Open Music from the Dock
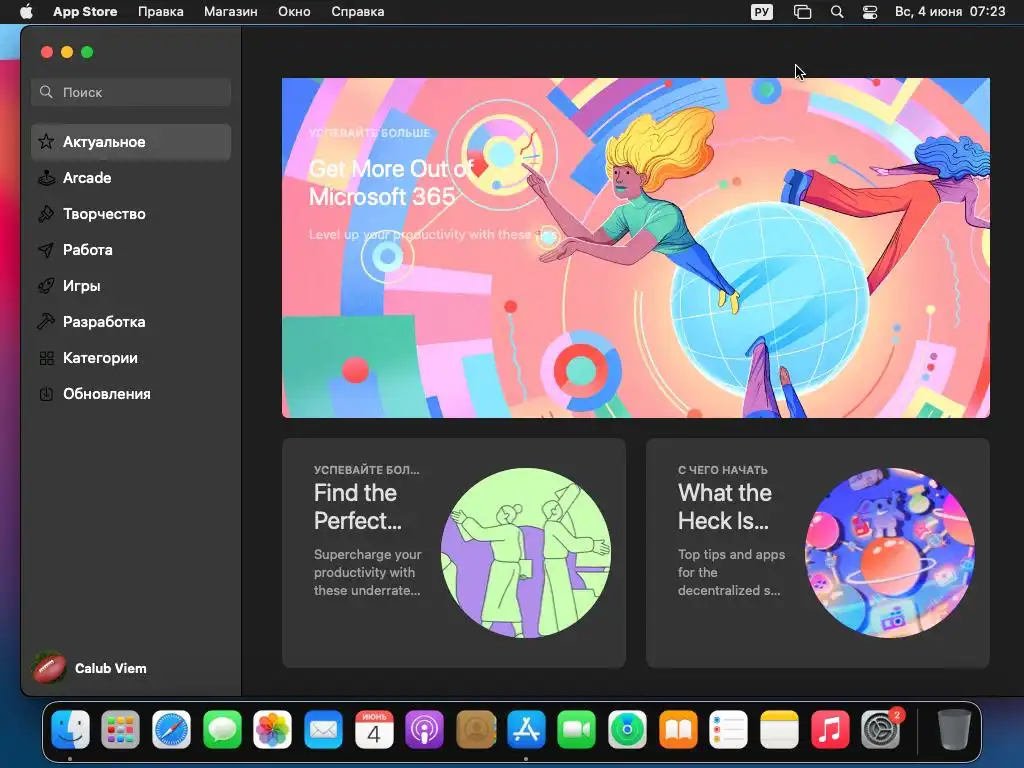 pos(829,729)
